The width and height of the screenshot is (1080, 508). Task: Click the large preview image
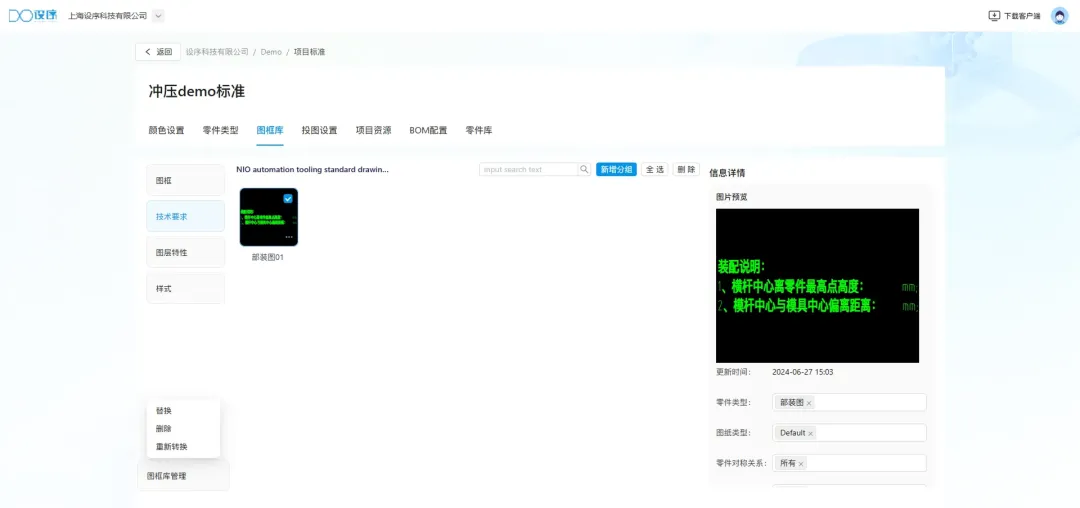coord(817,286)
